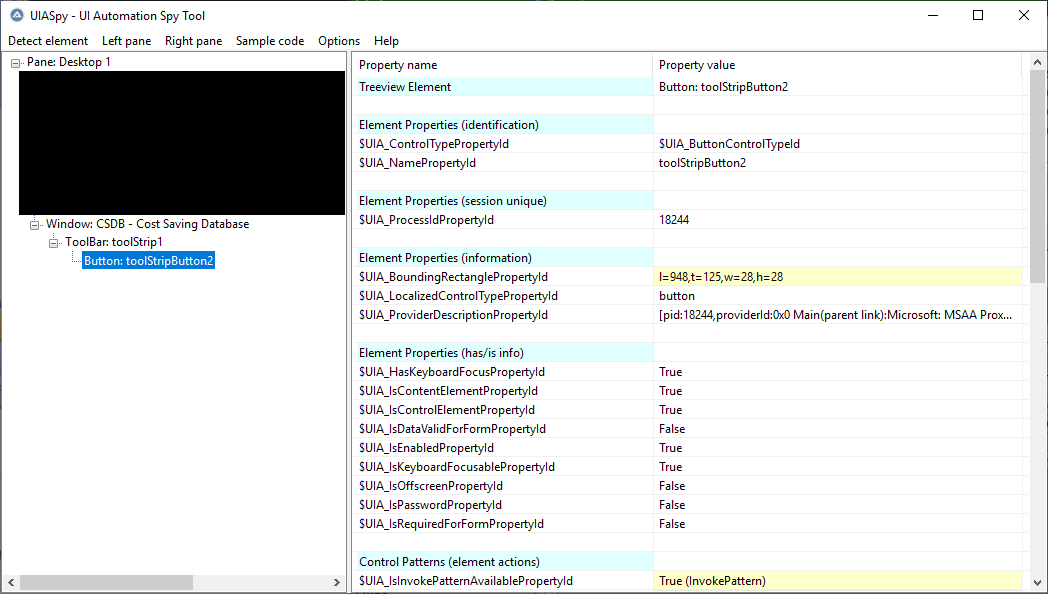Select the $UIA_IsEnabledPropertyId row
Image resolution: width=1048 pixels, height=594 pixels.
(688, 448)
